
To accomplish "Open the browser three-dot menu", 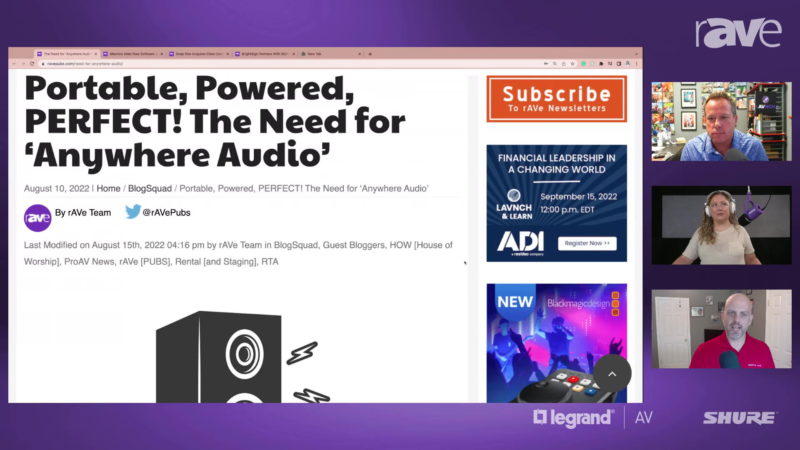I will coord(636,63).
